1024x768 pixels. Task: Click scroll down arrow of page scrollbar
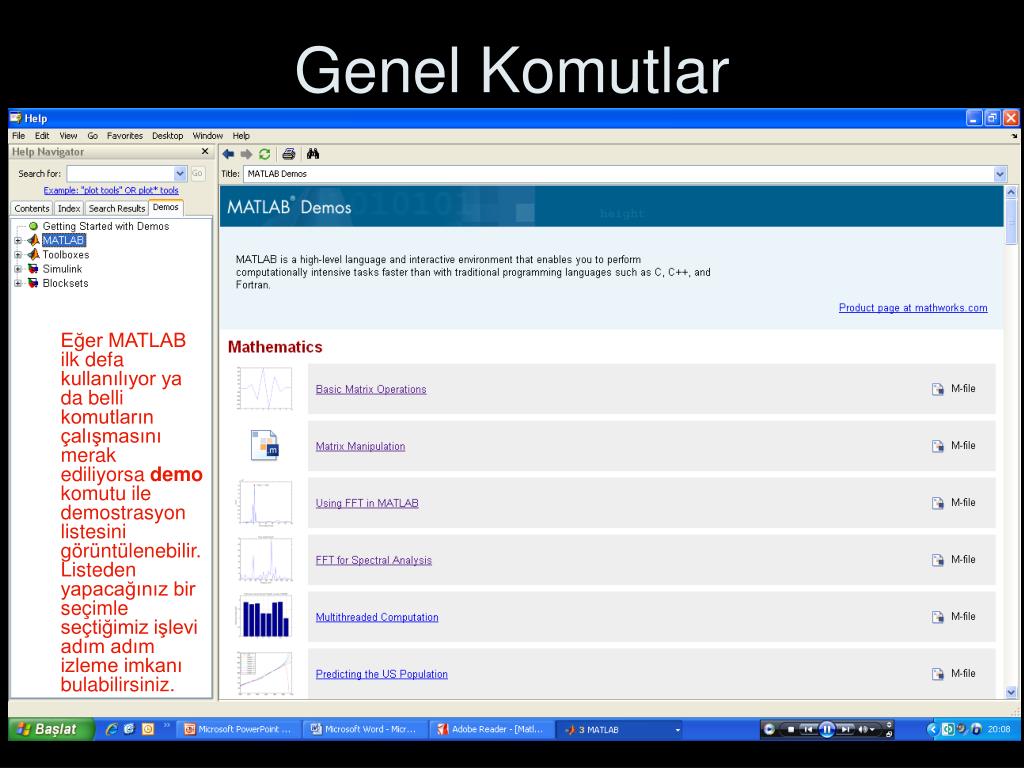click(x=1012, y=692)
